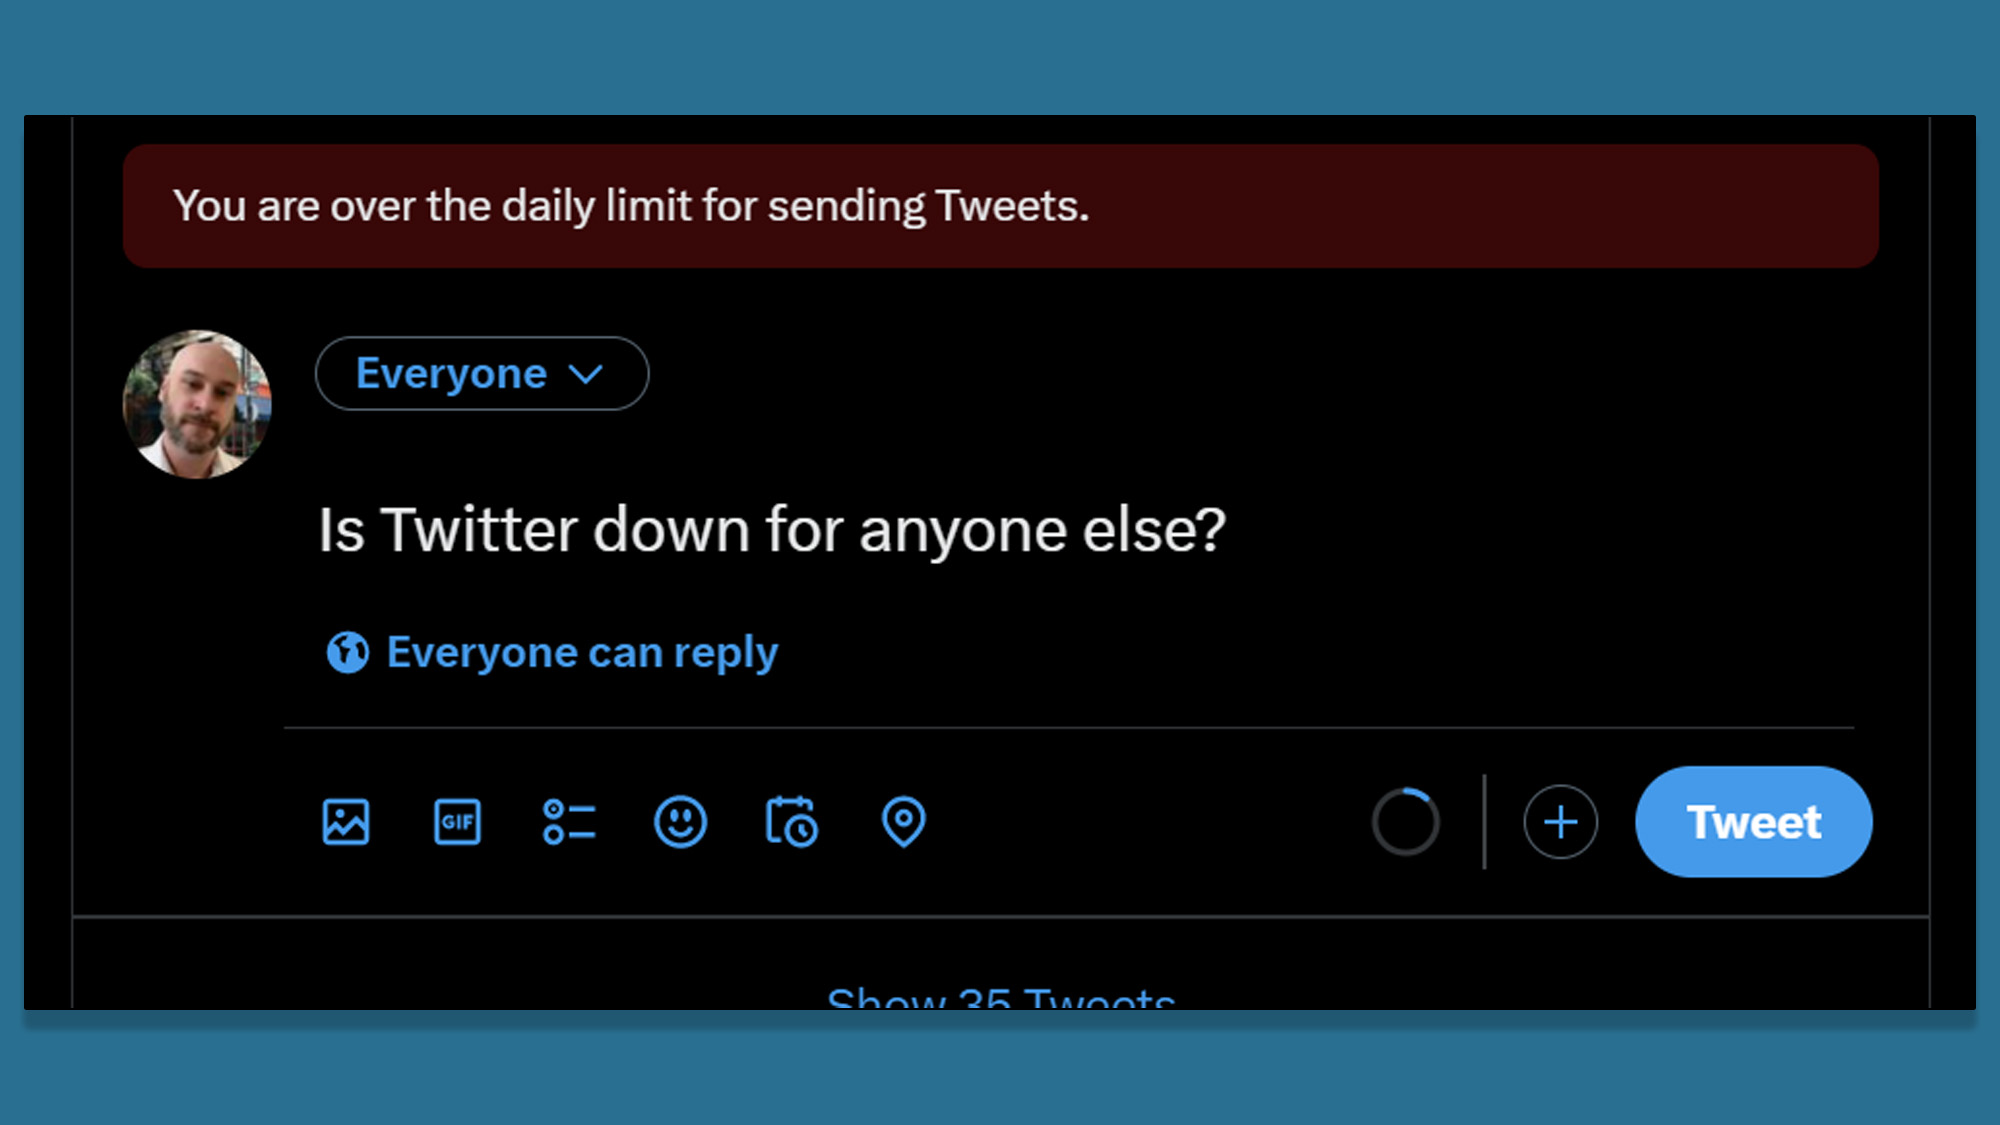Click the emoji picker icon

click(x=681, y=821)
